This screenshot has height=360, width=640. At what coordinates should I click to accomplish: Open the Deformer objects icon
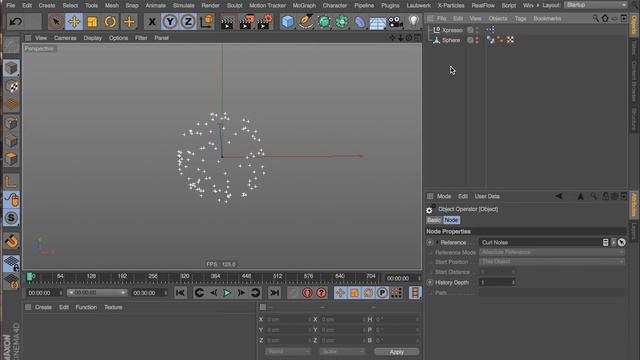360,22
